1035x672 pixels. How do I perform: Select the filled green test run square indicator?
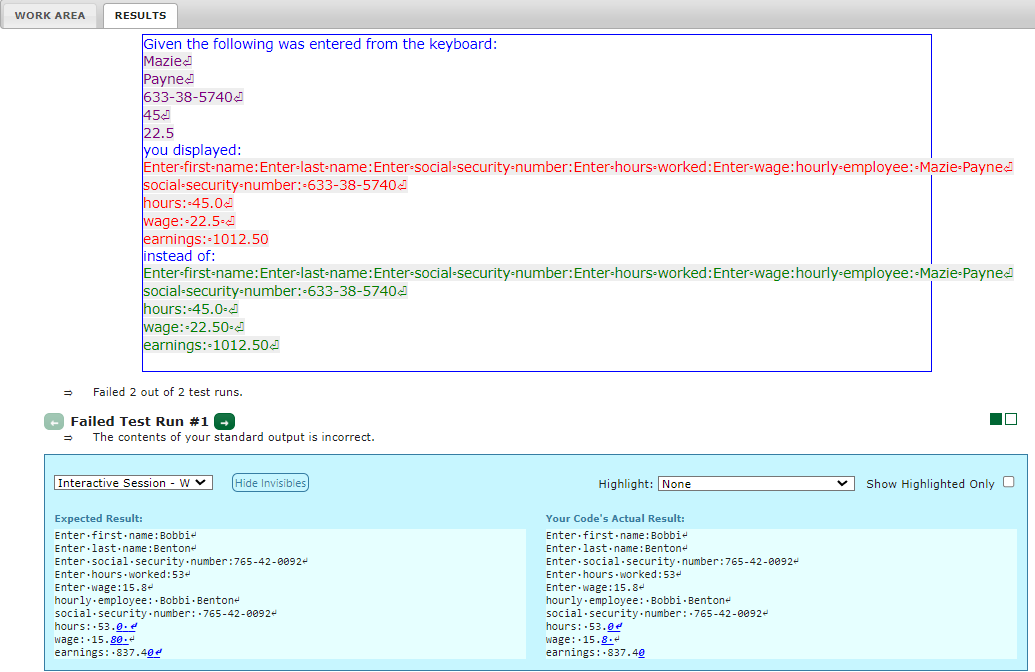[994, 418]
